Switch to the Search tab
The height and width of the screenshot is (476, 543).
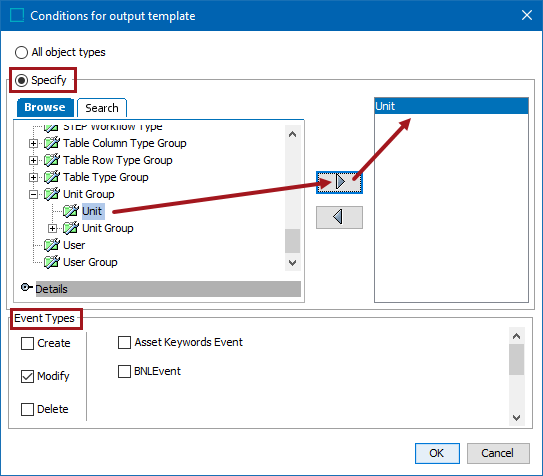102,108
